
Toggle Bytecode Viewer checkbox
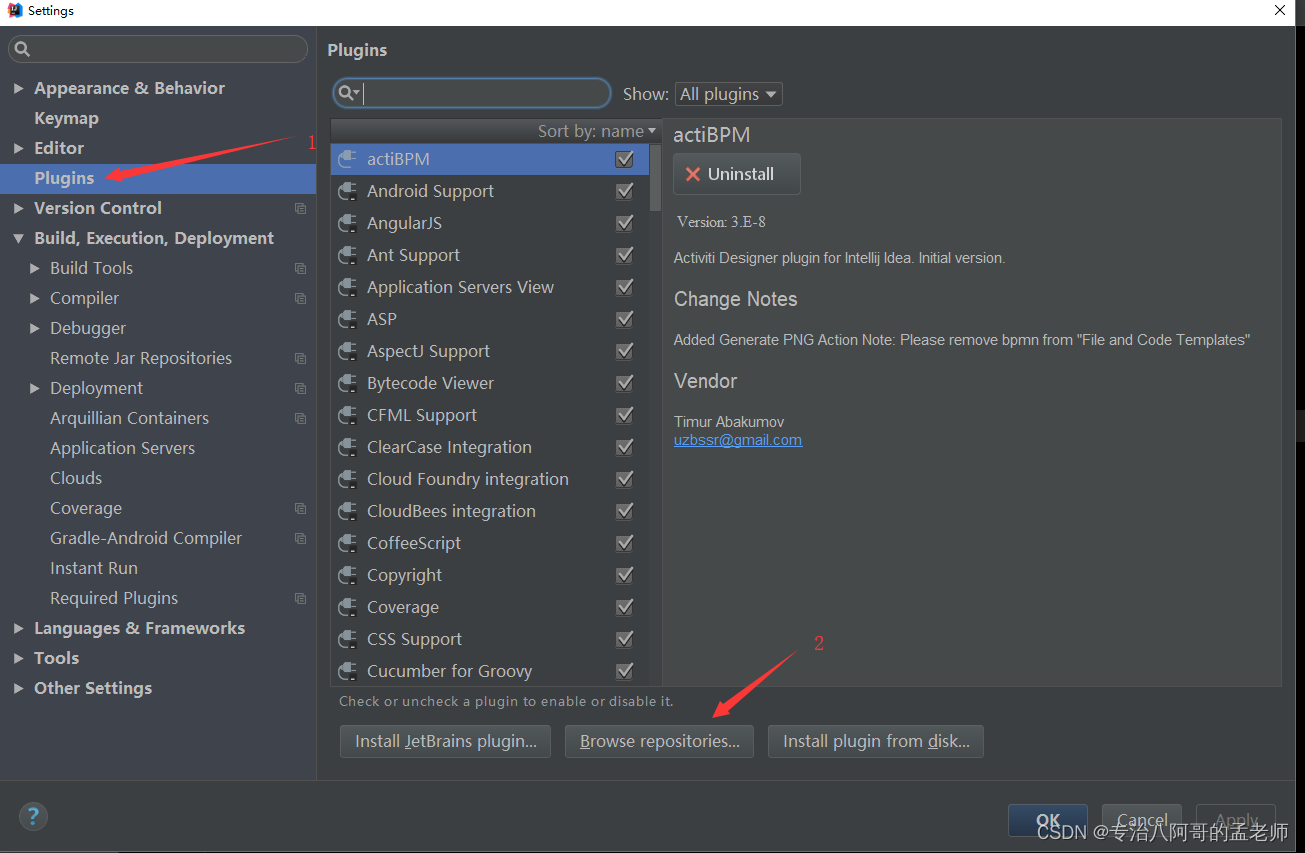[625, 383]
